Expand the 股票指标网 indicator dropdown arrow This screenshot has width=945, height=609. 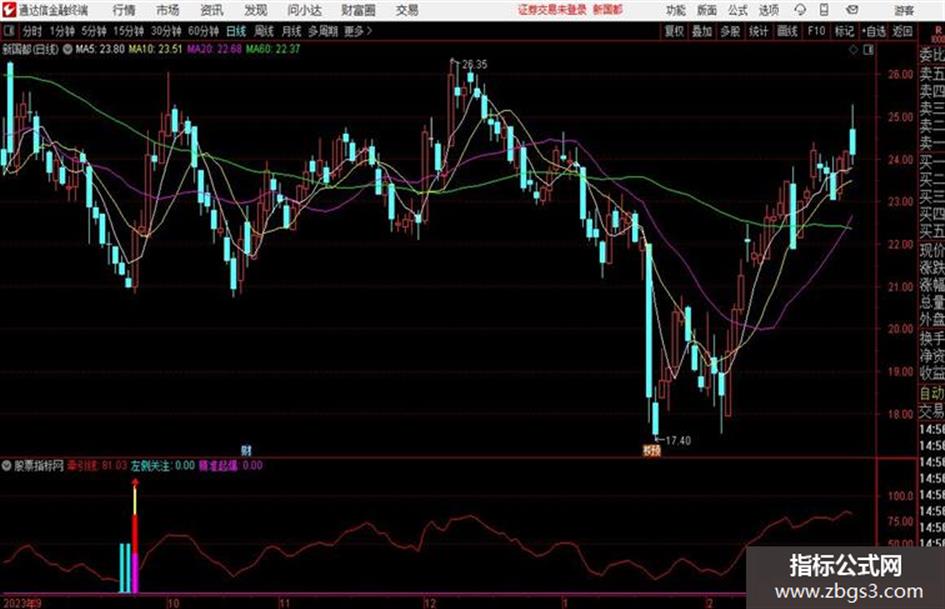tap(7, 465)
